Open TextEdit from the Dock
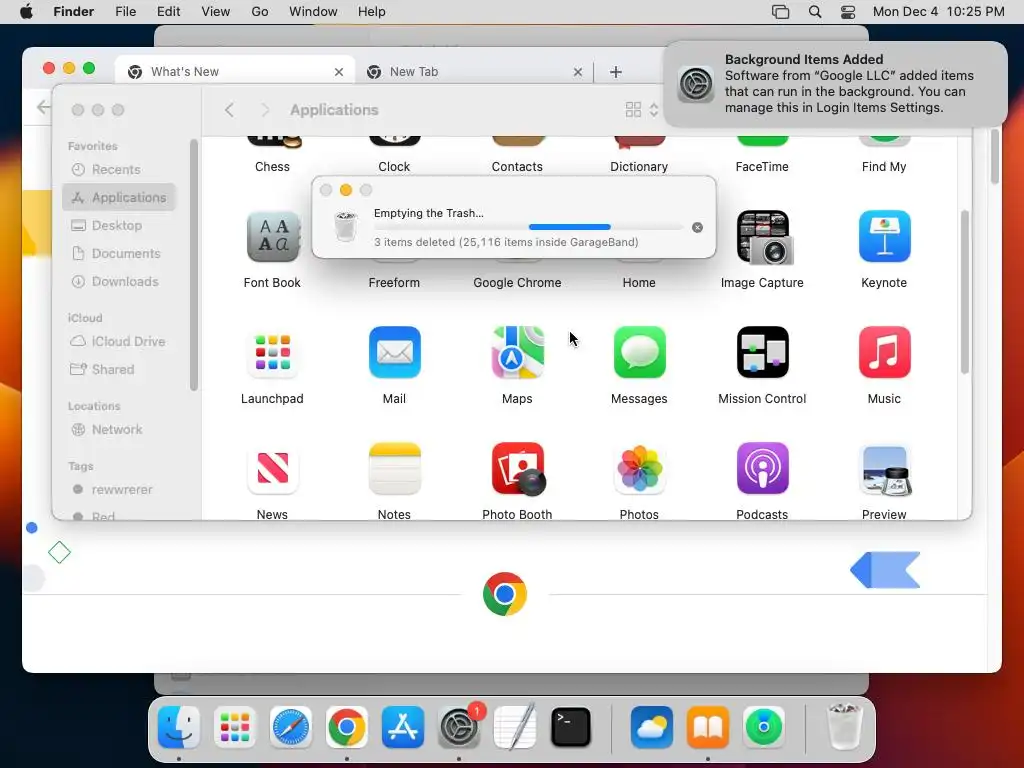Viewport: 1024px width, 768px height. coord(515,727)
